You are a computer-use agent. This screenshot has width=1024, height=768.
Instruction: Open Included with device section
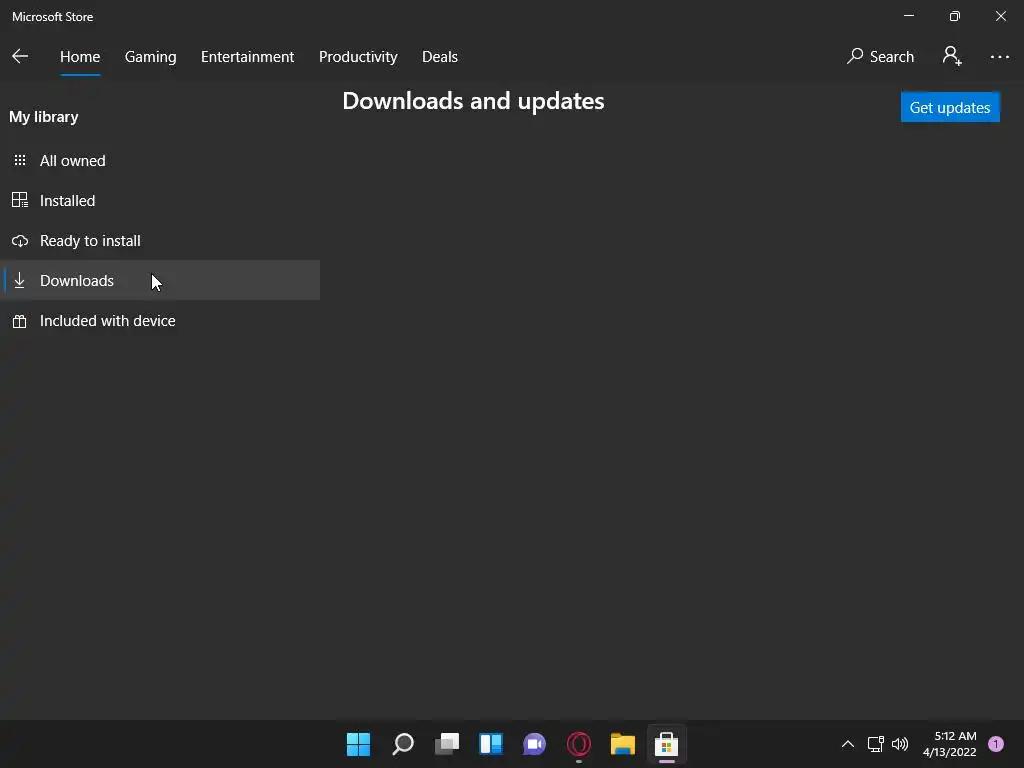(160, 321)
